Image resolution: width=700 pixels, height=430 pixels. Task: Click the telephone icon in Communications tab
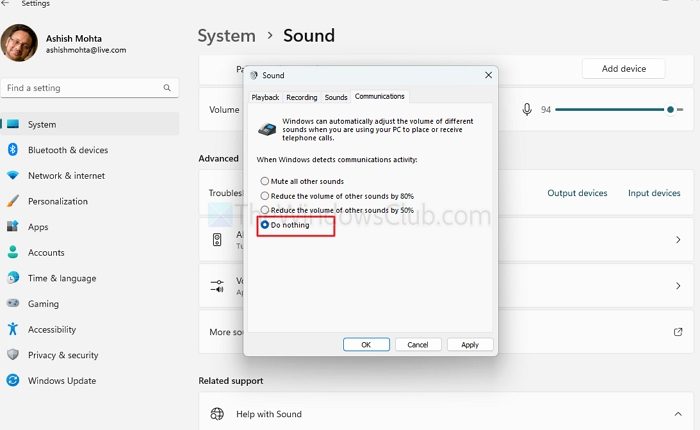tap(267, 129)
